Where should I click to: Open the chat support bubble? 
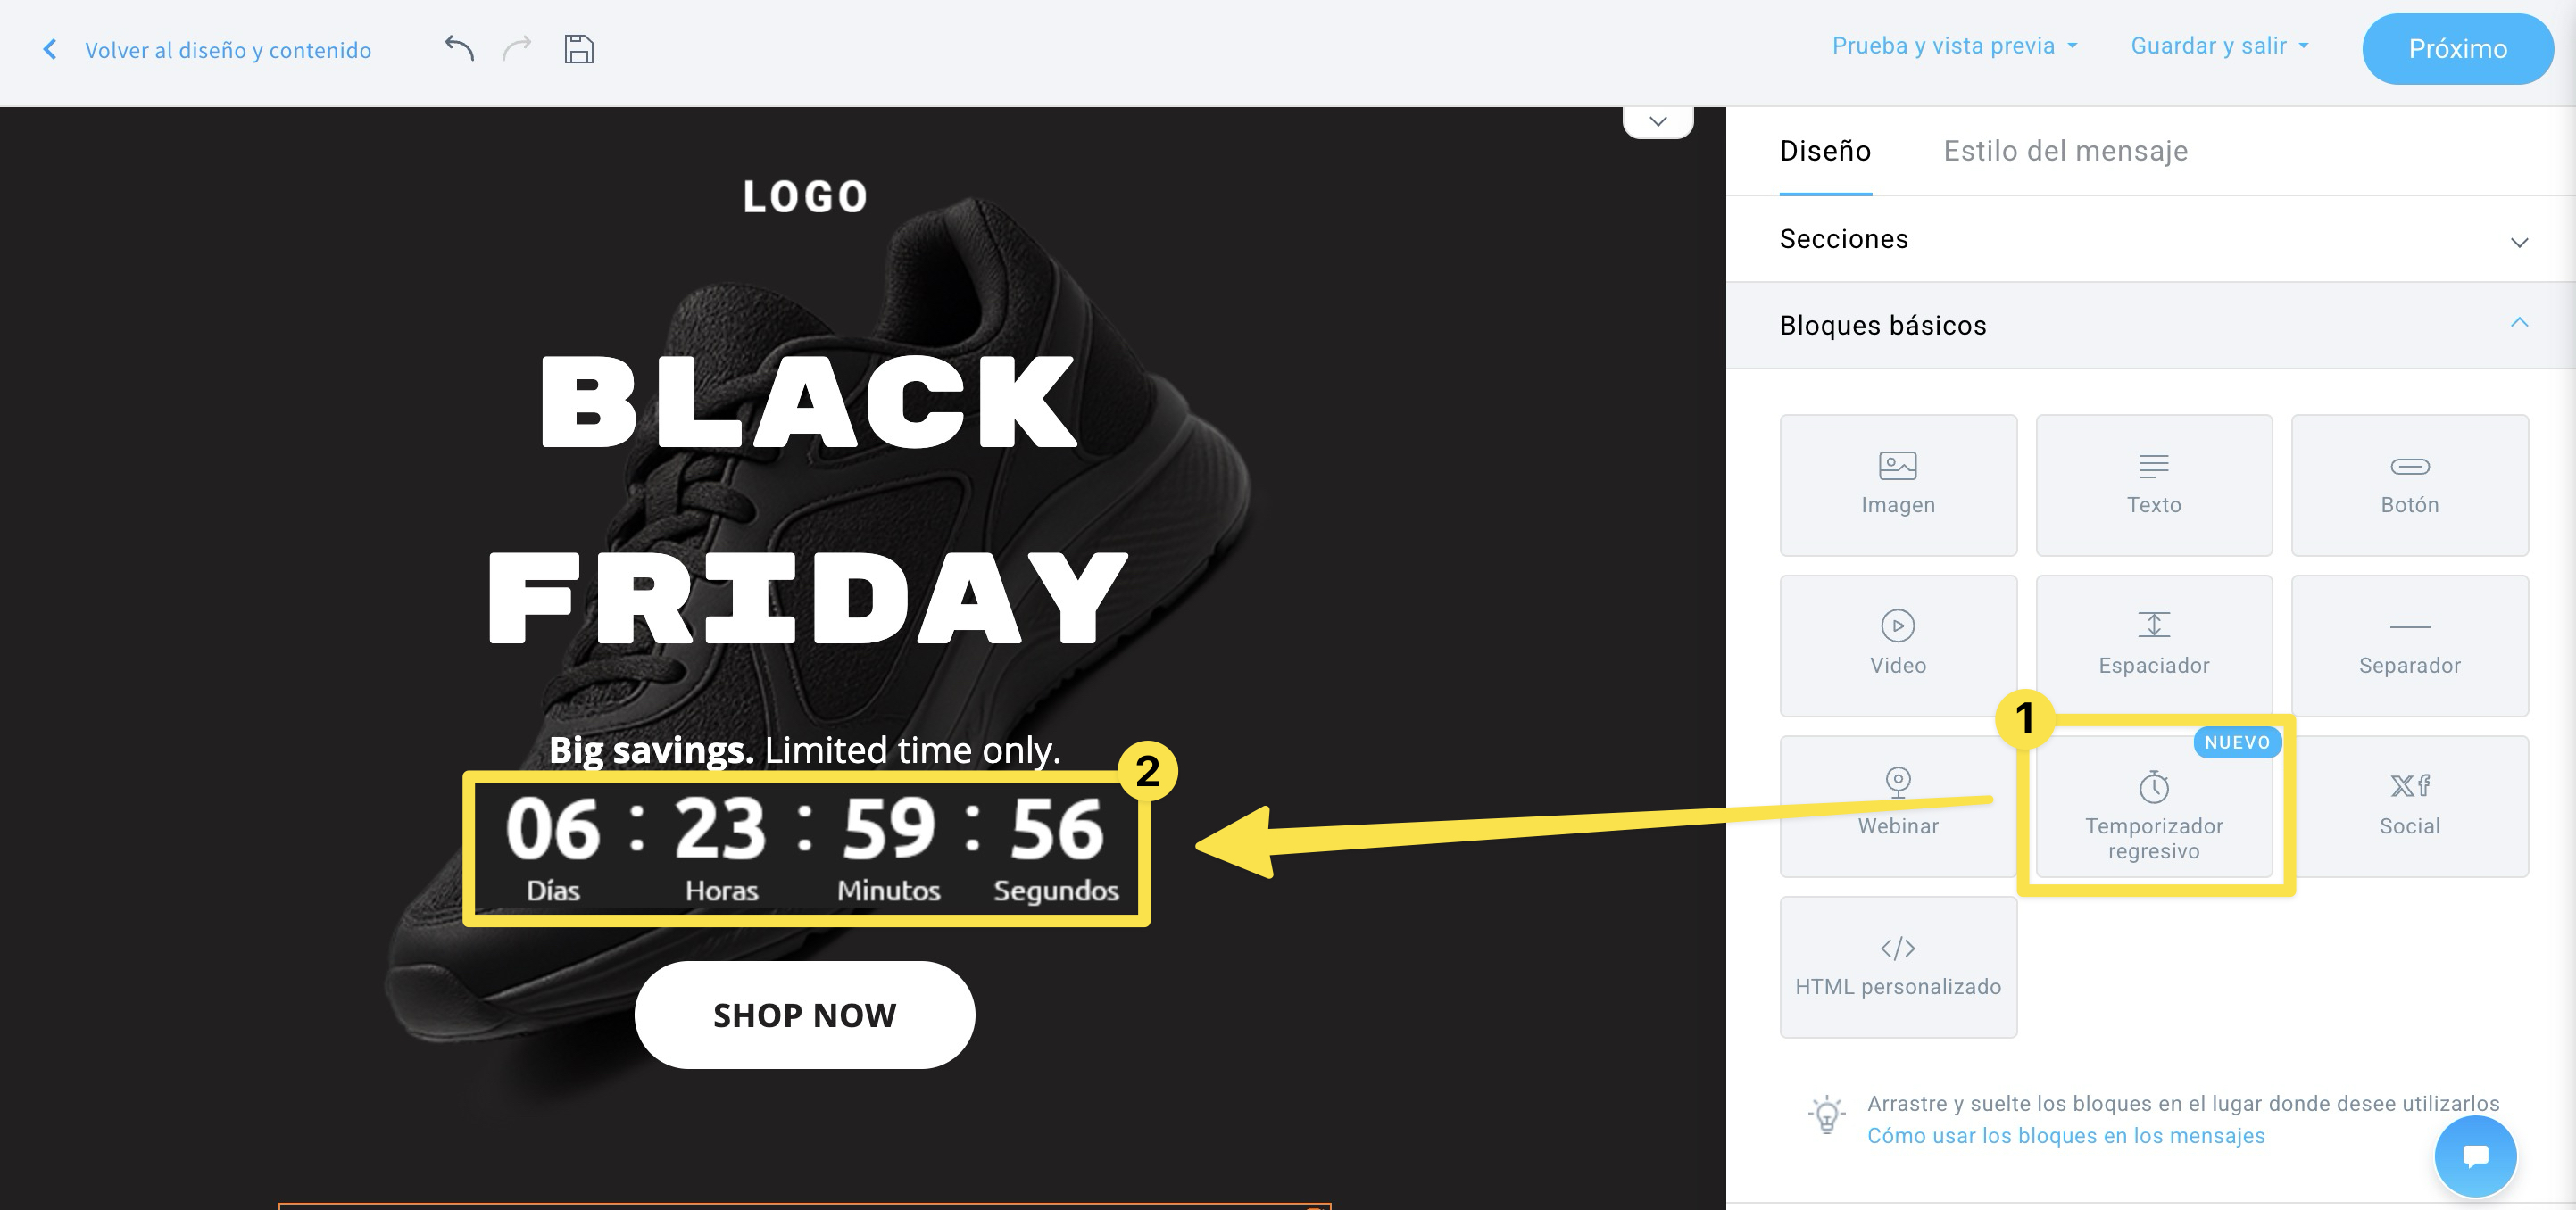click(2475, 1156)
